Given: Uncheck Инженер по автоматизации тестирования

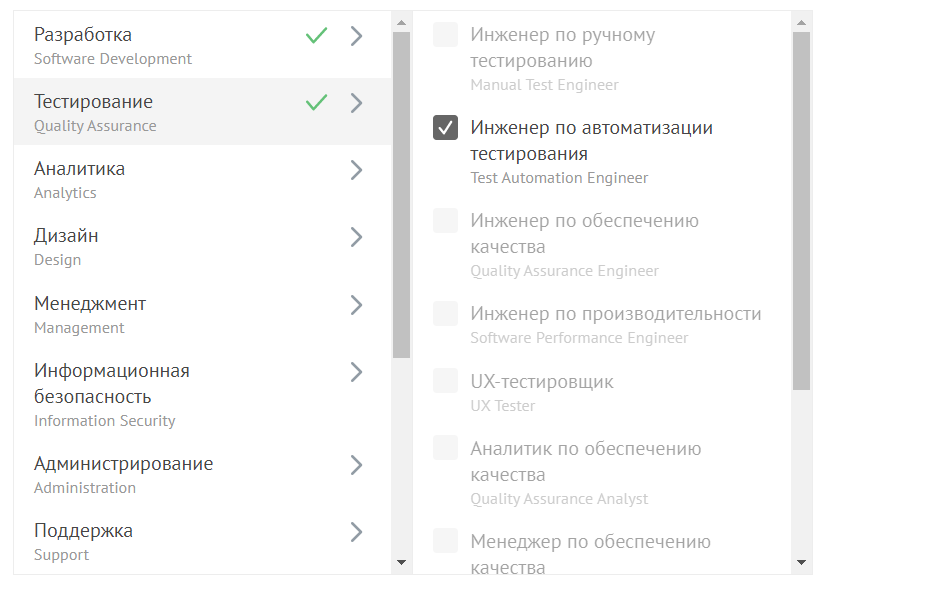Looking at the screenshot, I should 445,127.
